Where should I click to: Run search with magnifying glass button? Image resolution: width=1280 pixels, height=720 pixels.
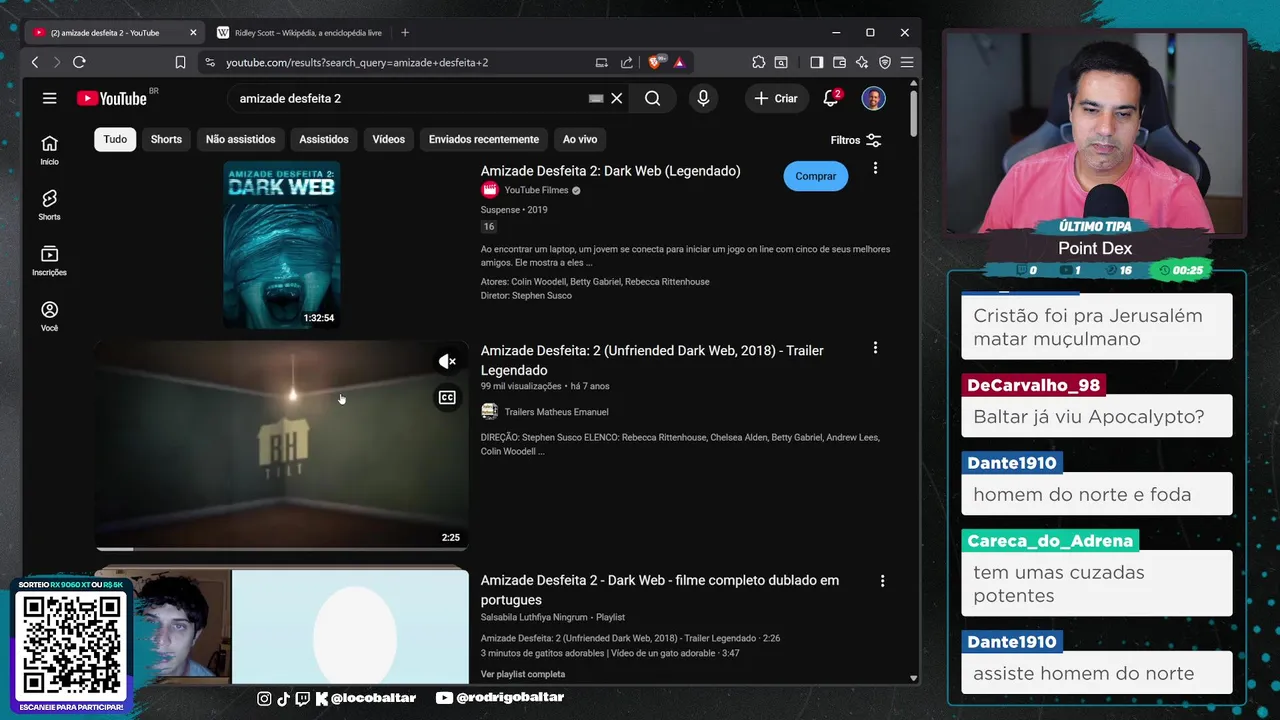point(652,98)
